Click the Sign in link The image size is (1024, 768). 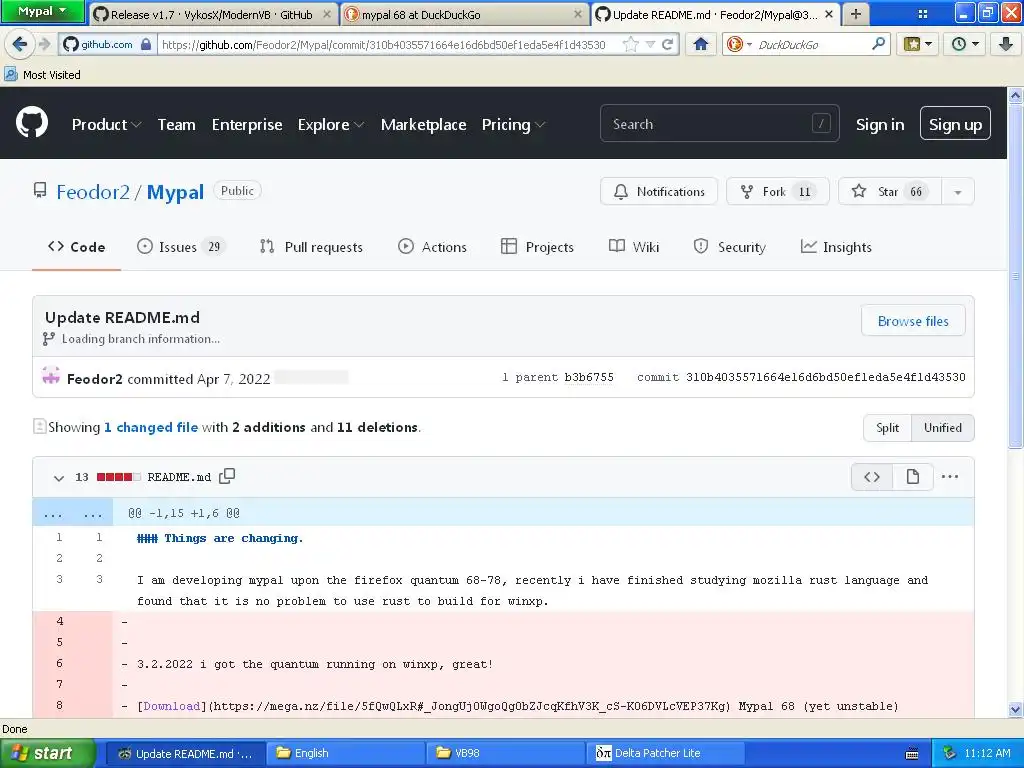(x=880, y=124)
